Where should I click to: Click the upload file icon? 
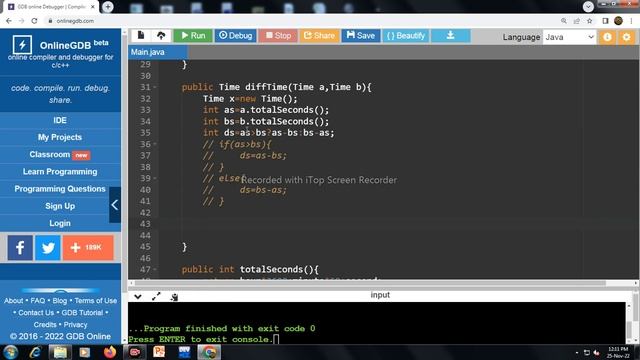click(x=161, y=36)
